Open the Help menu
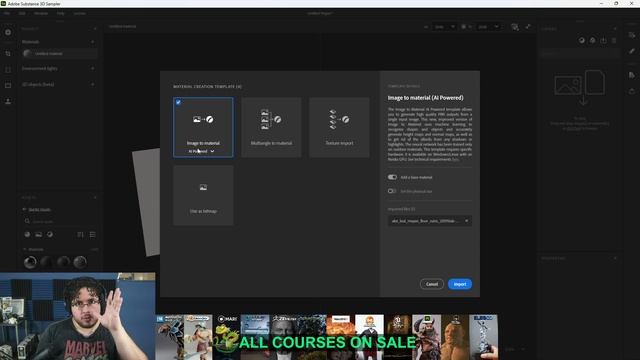 (60, 13)
